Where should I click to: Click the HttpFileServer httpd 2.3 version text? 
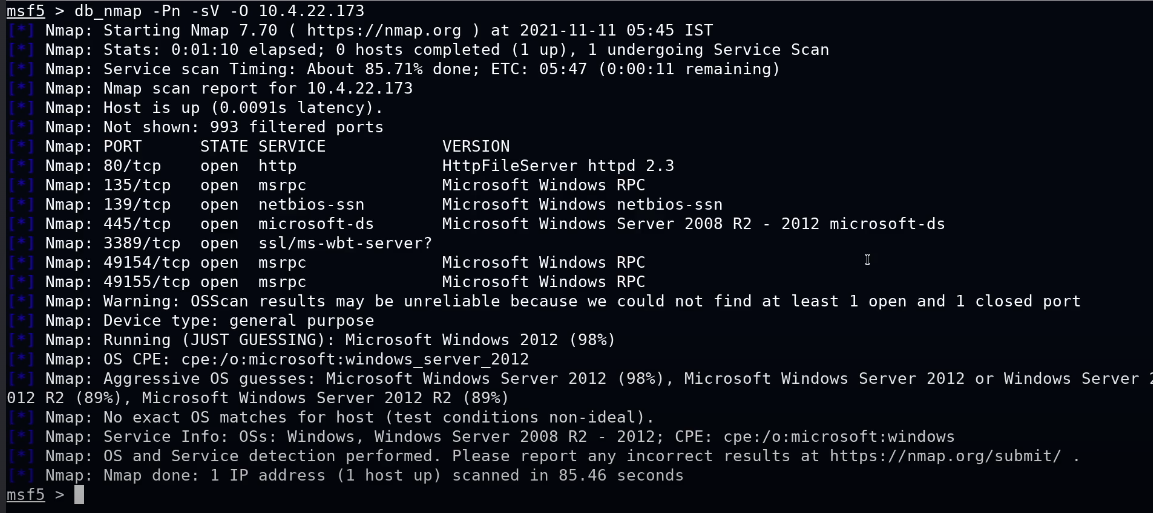tap(558, 165)
